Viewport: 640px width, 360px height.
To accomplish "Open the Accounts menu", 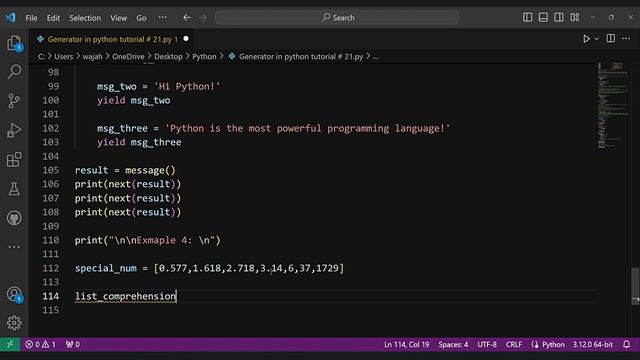I will point(14,294).
